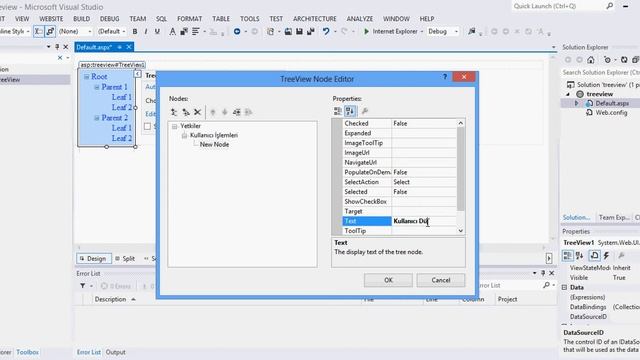Viewport: 640px width, 360px height.
Task: Click the Events lightning icon in Properties panel
Action: pyautogui.click(x=607, y=256)
